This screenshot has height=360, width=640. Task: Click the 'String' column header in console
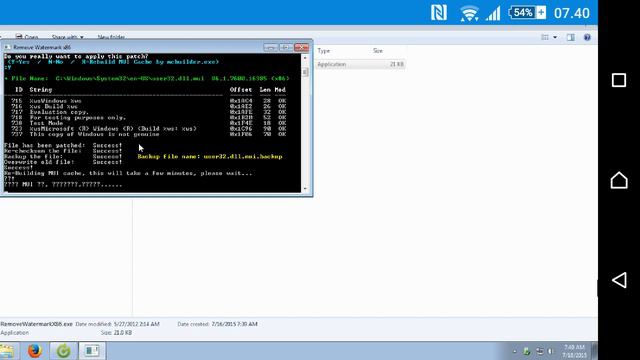click(41, 89)
